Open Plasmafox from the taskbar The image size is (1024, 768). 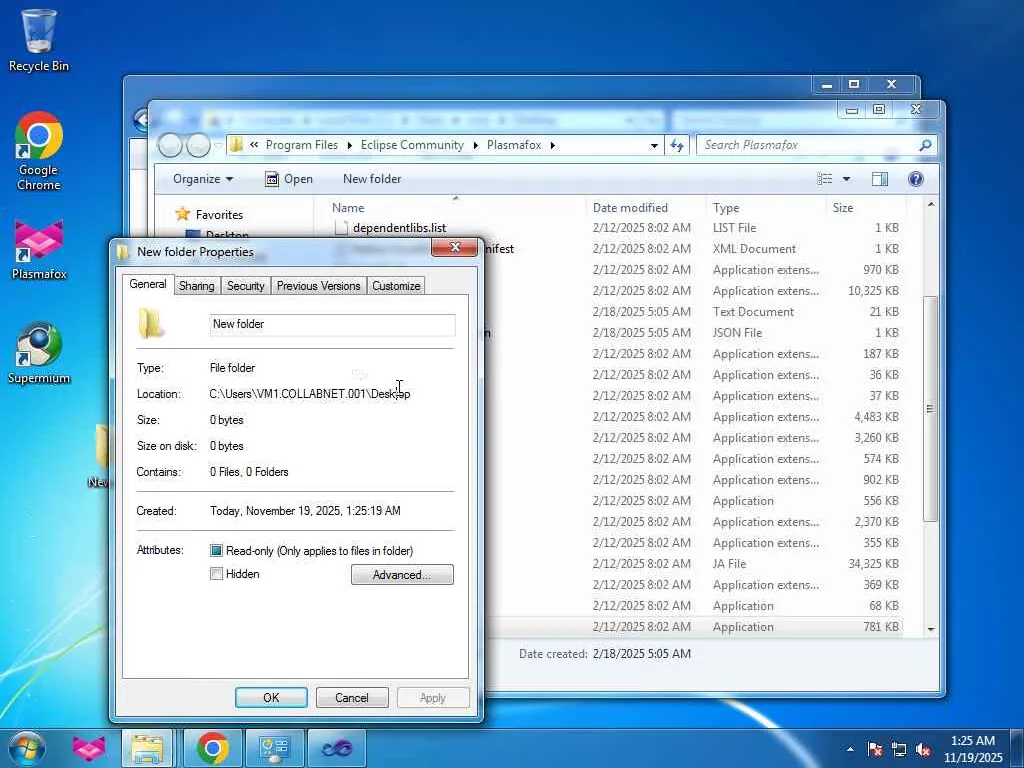pyautogui.click(x=89, y=748)
